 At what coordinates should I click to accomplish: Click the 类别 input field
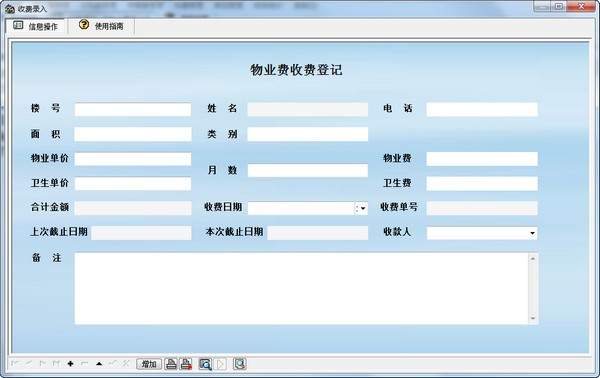point(308,134)
